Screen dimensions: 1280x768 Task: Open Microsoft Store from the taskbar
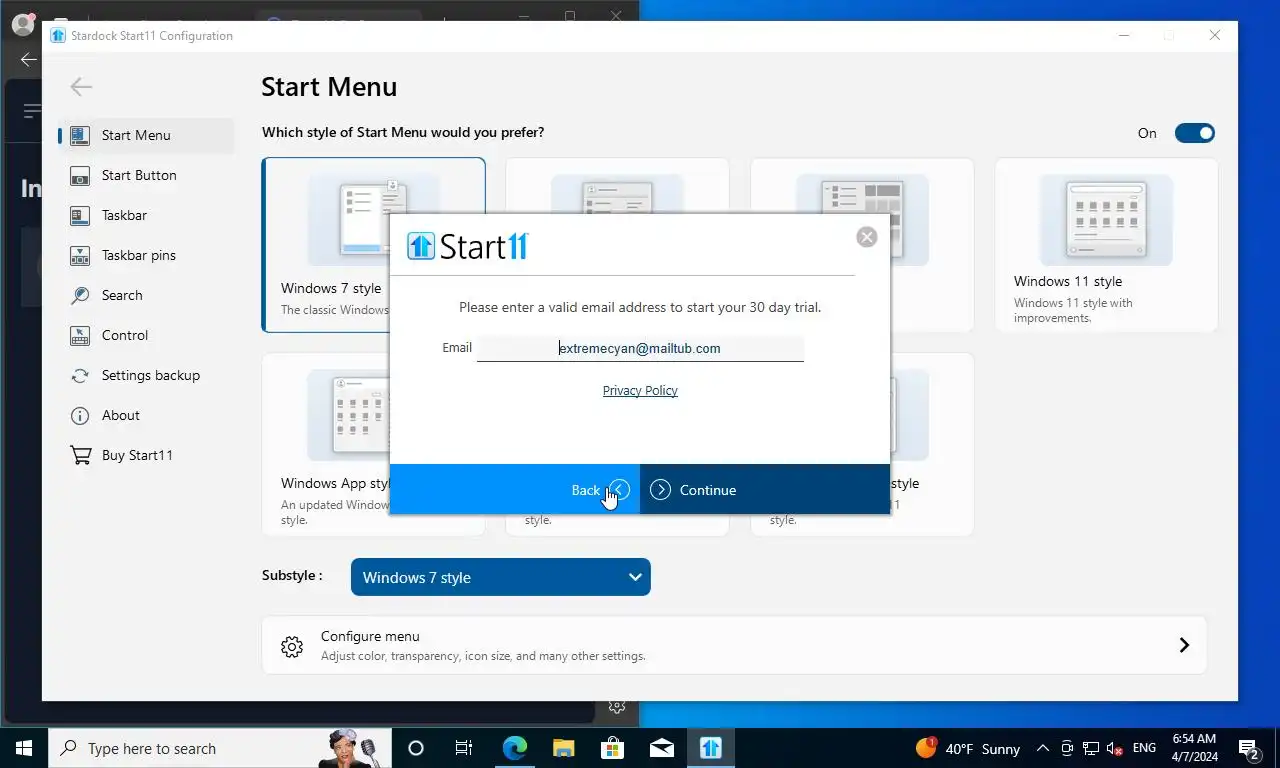(x=612, y=748)
